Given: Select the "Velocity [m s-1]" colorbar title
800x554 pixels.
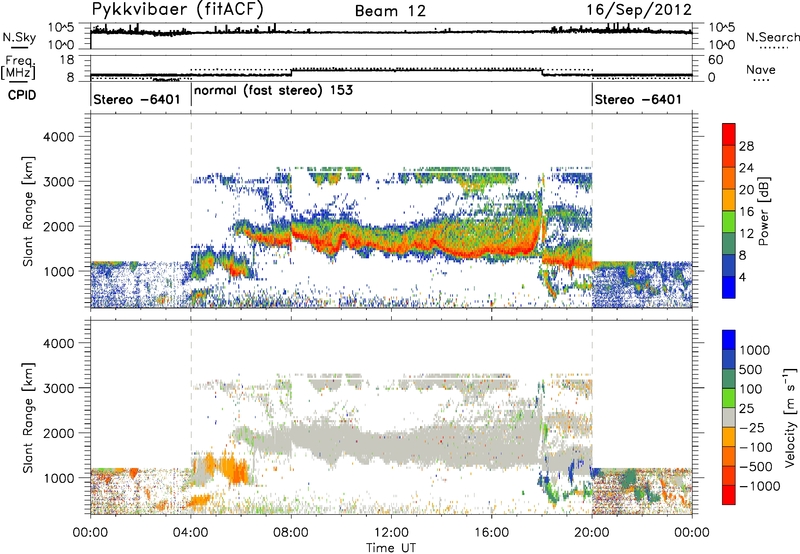Looking at the screenshot, I should tap(790, 417).
